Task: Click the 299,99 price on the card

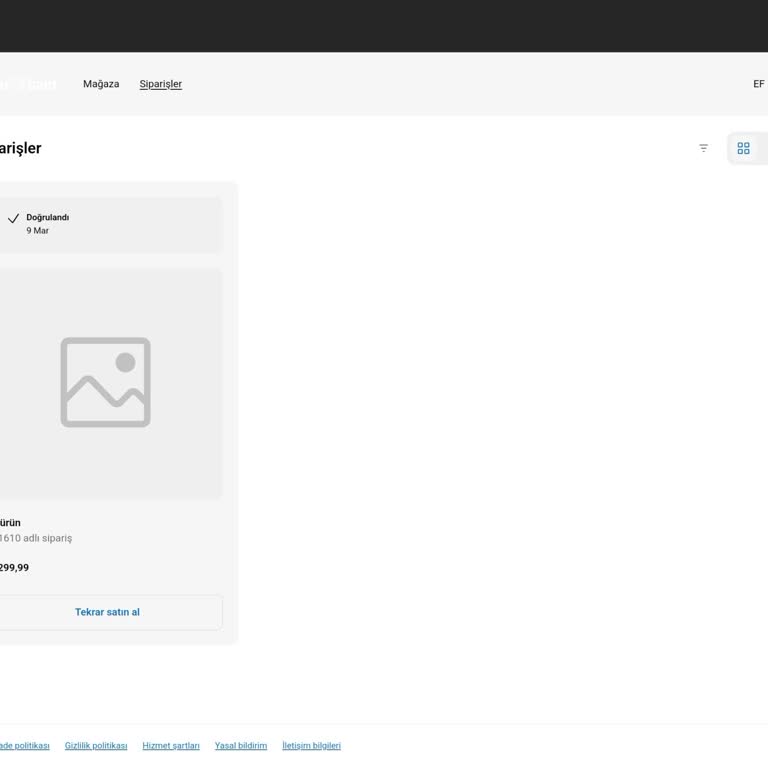Action: pyautogui.click(x=14, y=568)
